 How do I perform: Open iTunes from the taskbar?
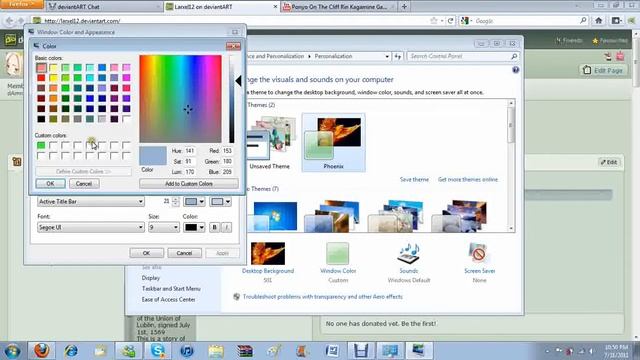pos(187,351)
